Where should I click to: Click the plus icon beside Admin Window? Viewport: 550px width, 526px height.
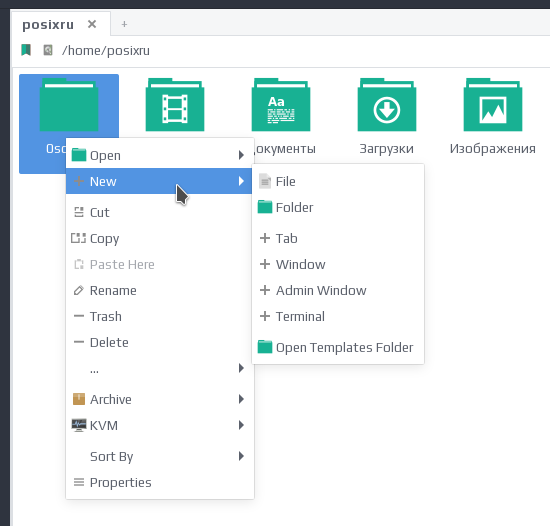click(265, 290)
